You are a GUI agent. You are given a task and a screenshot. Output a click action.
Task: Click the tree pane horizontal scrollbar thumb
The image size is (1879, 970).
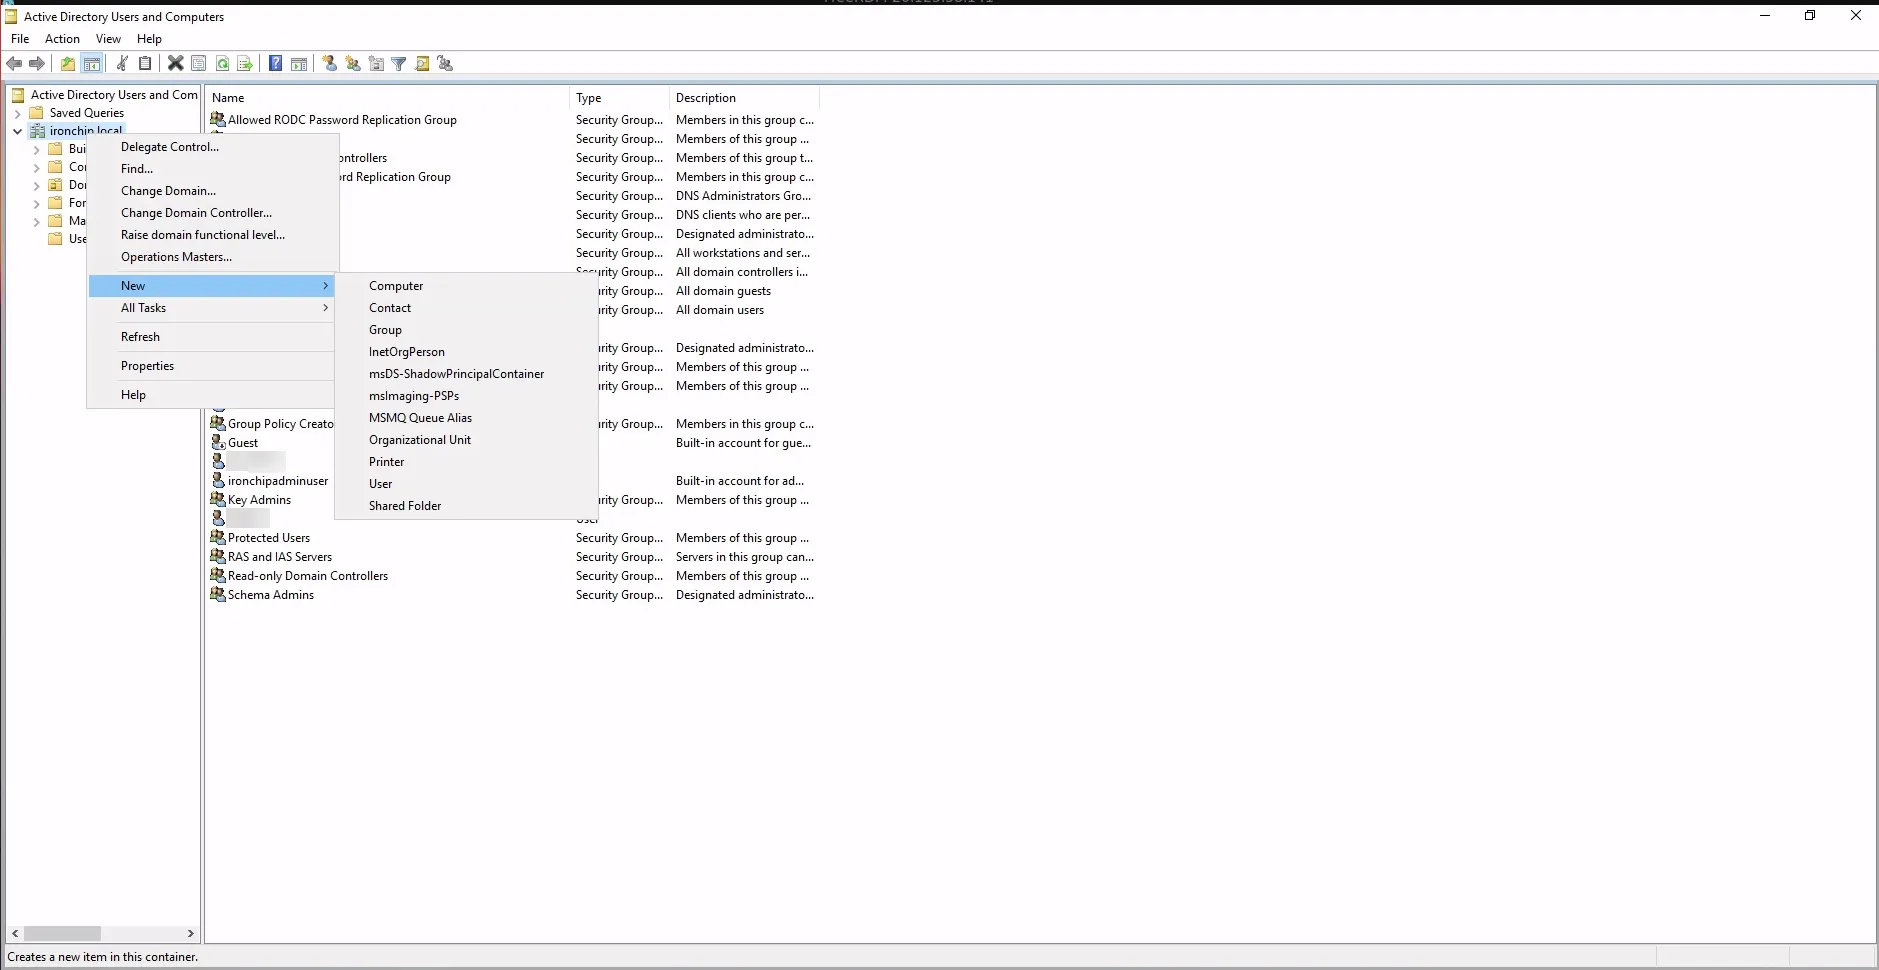point(62,933)
